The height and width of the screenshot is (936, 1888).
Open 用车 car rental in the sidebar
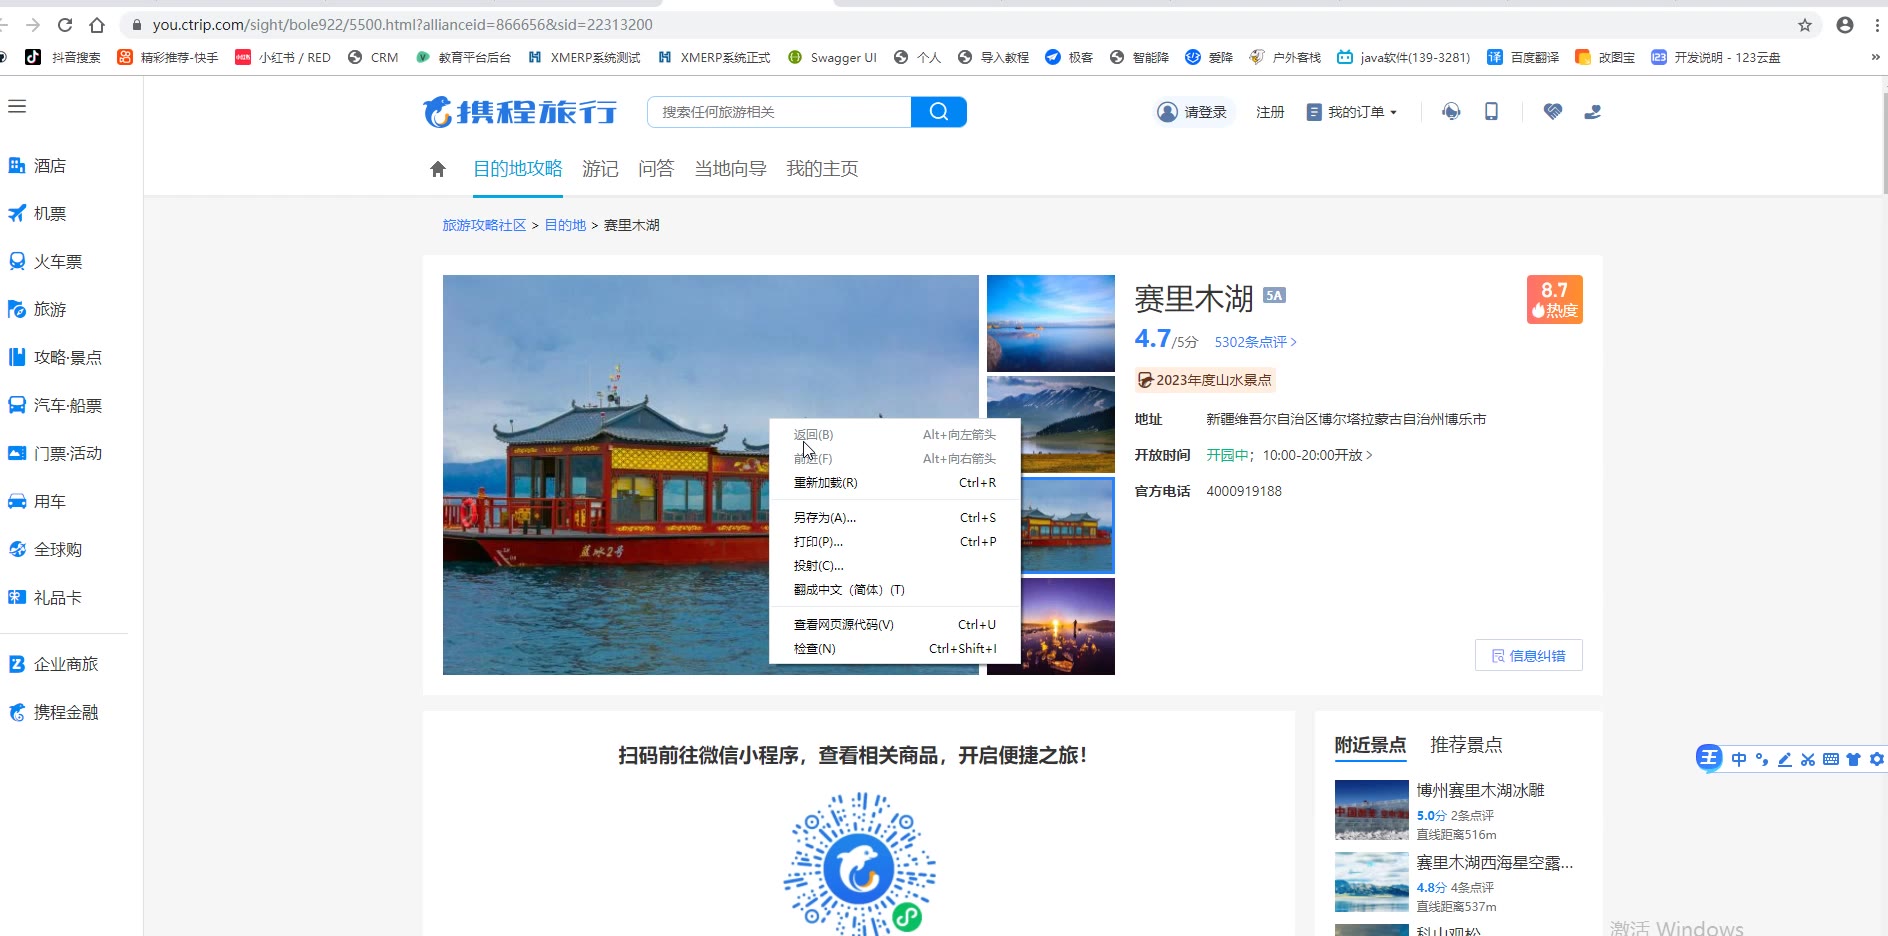(x=38, y=502)
